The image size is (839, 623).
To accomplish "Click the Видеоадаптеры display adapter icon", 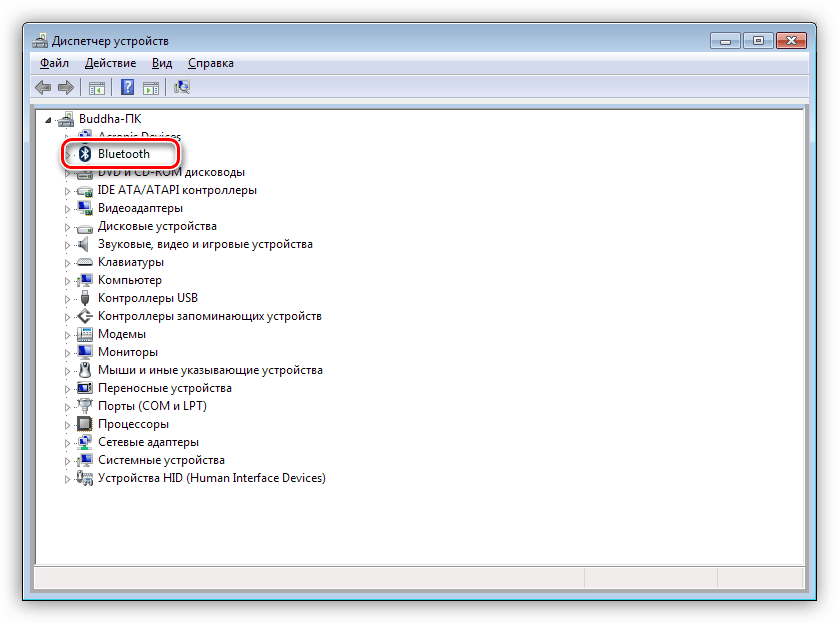I will [85, 208].
